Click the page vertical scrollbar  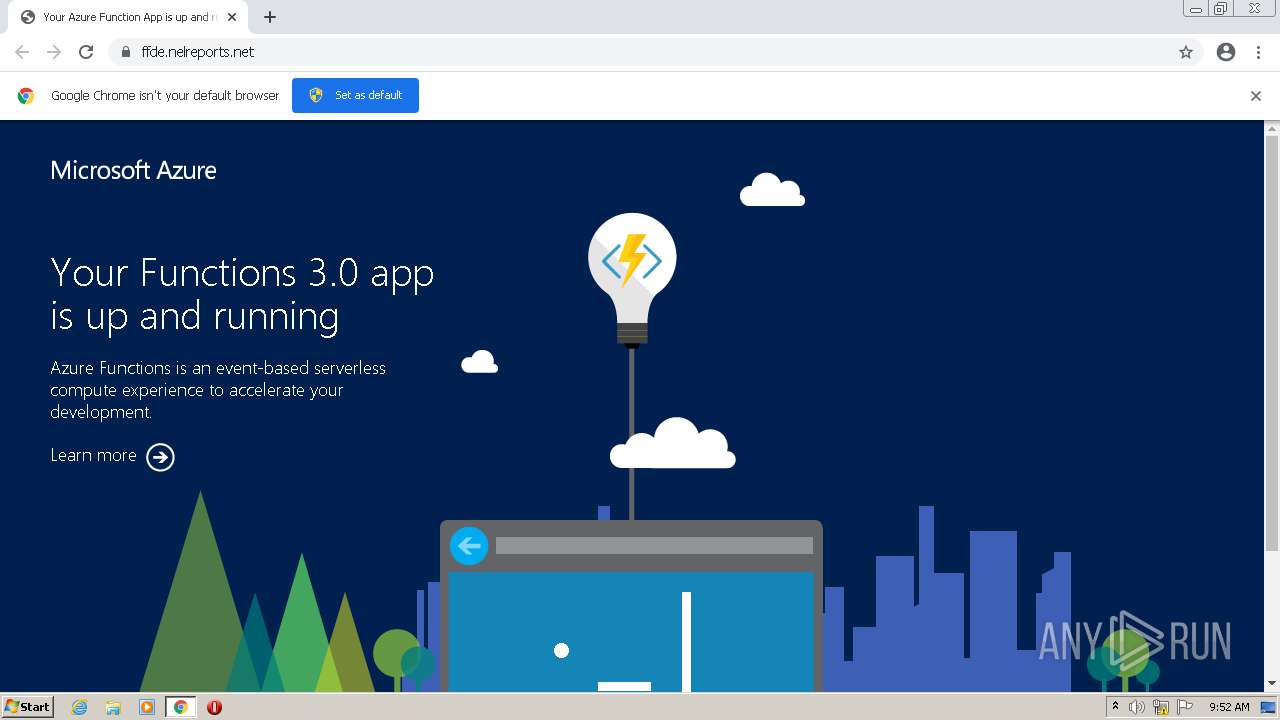click(1272, 342)
